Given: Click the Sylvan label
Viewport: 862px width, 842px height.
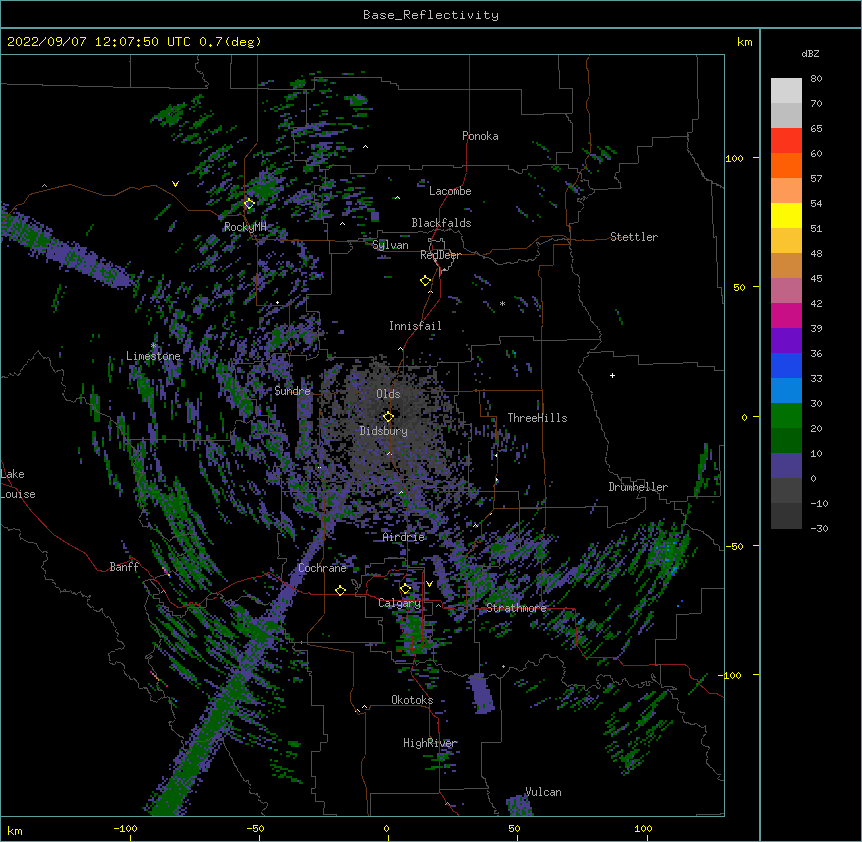Looking at the screenshot, I should click(x=390, y=245).
